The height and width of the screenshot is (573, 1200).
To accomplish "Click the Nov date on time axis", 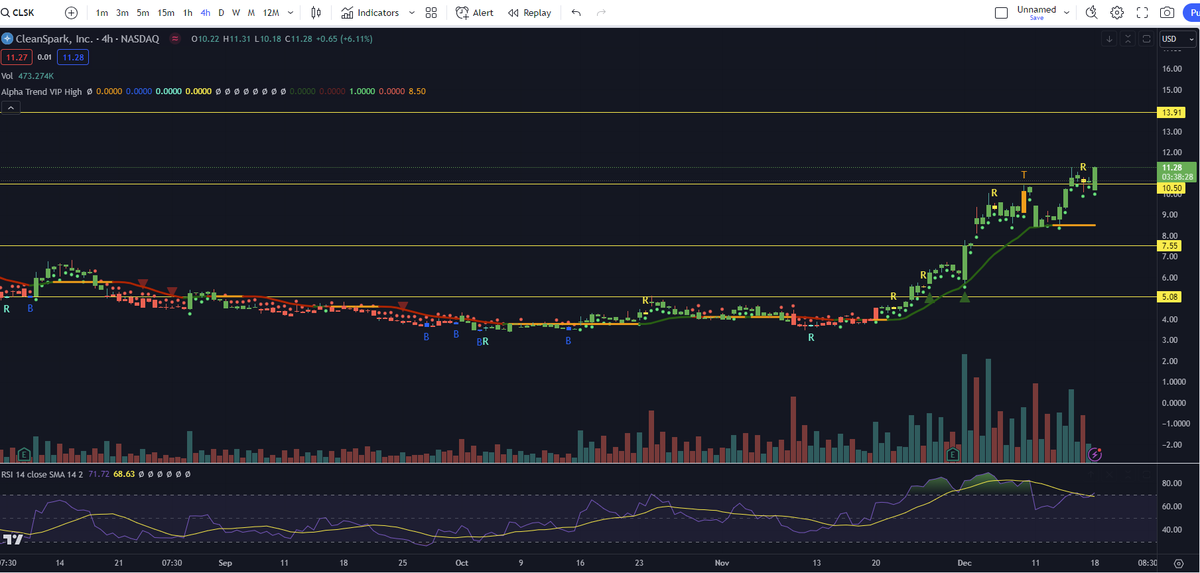I will coord(723,563).
